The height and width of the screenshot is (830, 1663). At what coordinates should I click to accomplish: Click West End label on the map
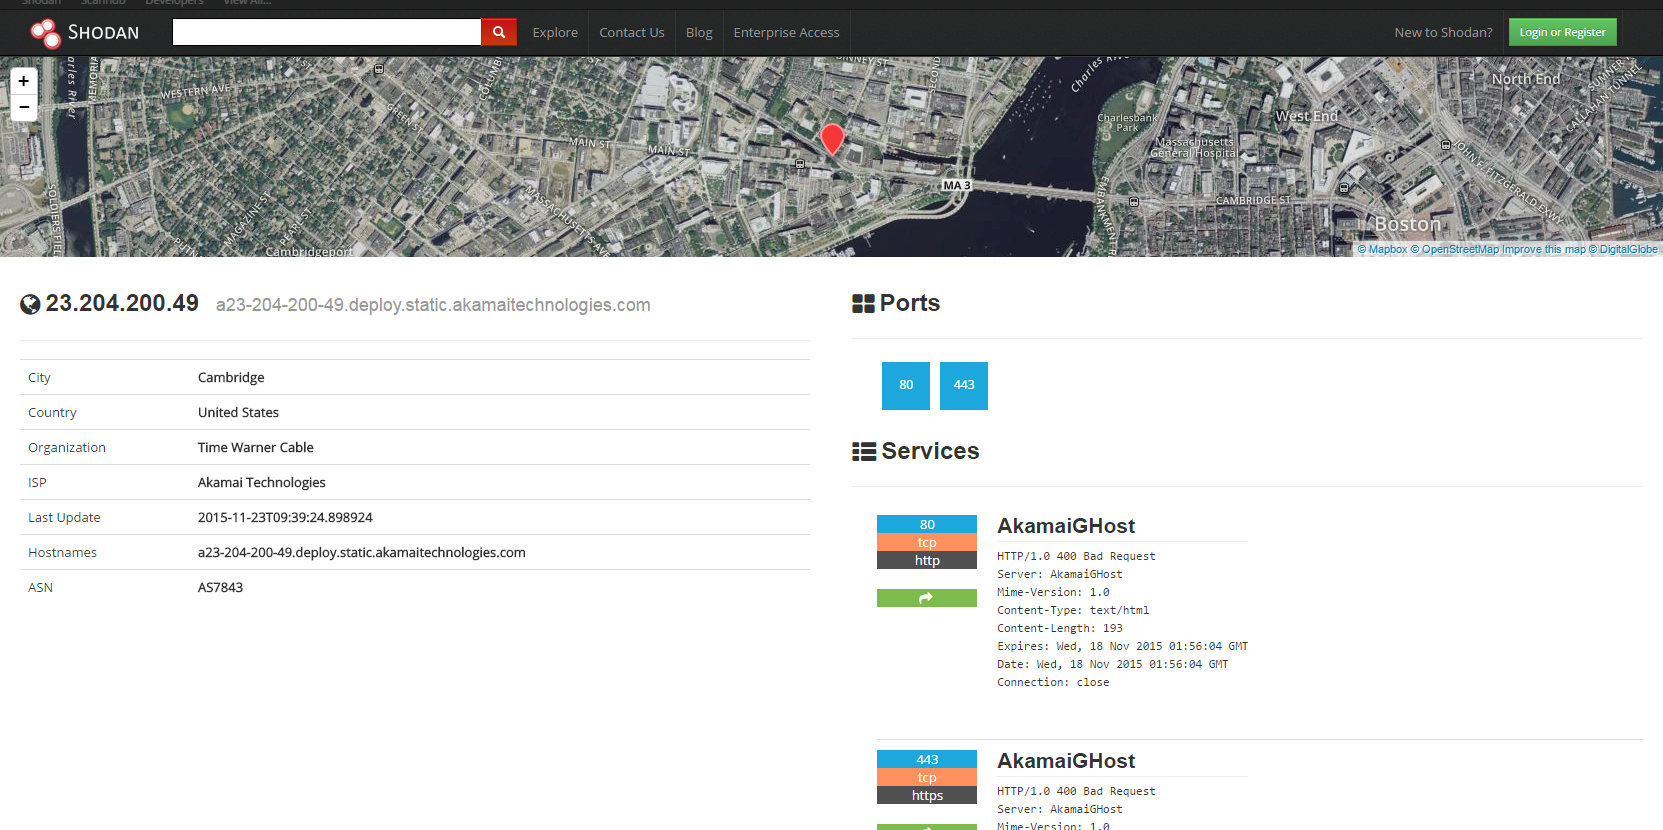click(x=1306, y=116)
